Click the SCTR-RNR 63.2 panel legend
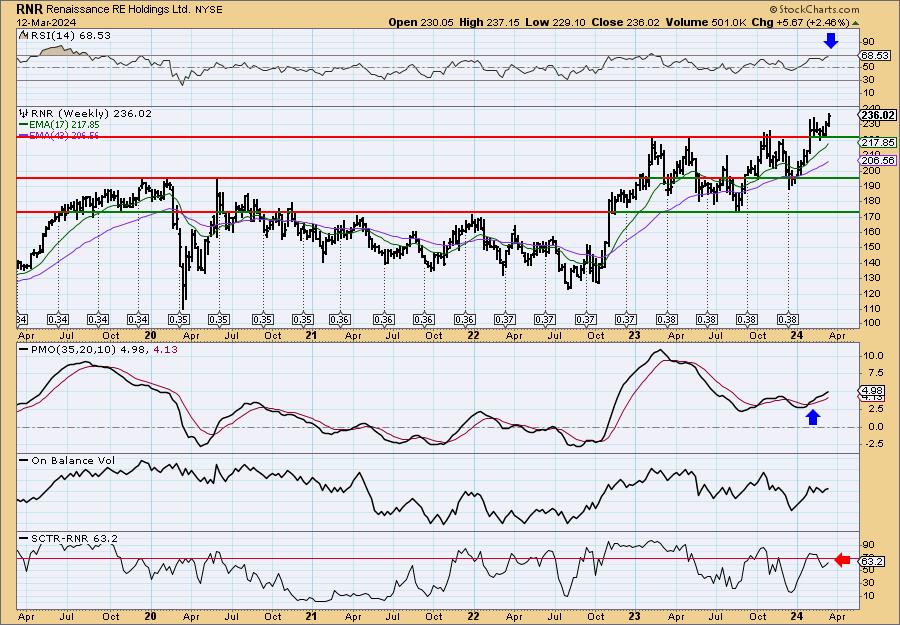900x625 pixels. point(69,538)
